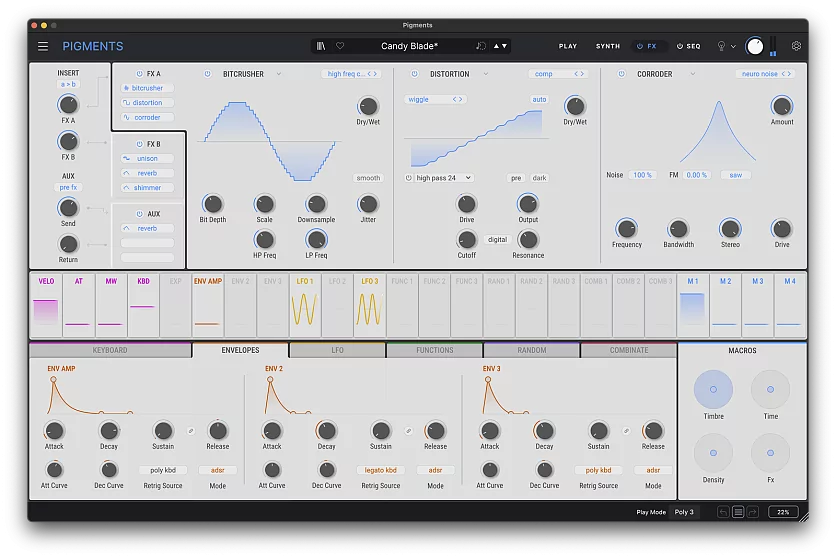Click the ENV AMP sustain-release link icon
The width and height of the screenshot is (836, 558).
point(190,431)
